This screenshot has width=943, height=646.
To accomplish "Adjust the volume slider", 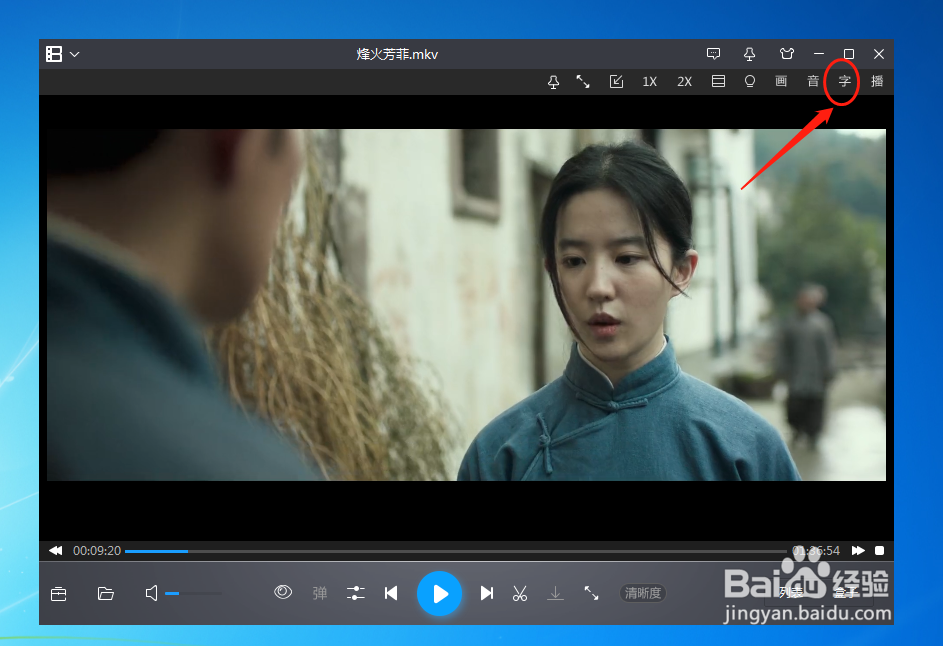I will [x=193, y=594].
